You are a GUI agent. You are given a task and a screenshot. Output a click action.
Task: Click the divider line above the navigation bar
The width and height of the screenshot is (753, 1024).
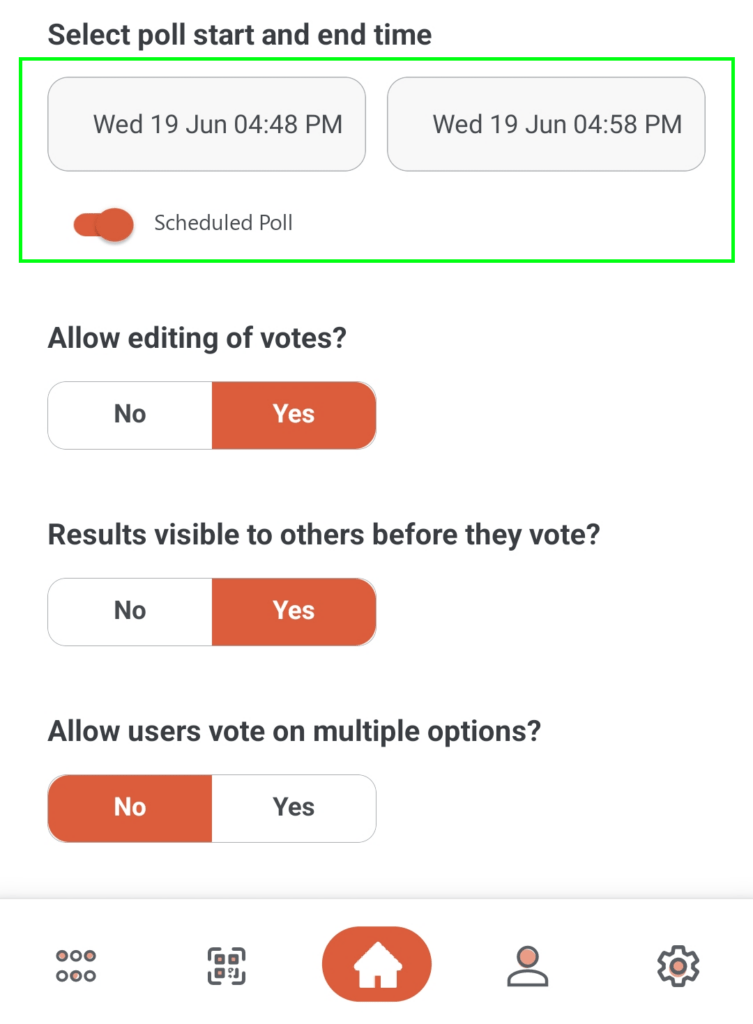click(376, 897)
